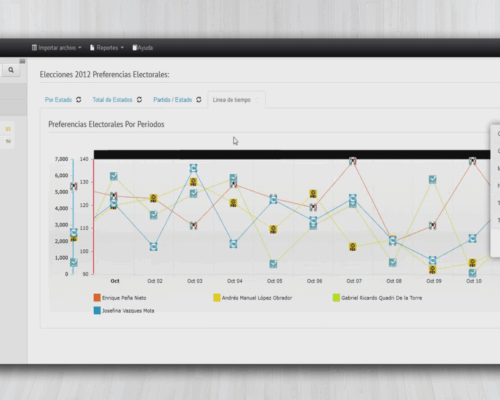This screenshot has height=400, width=500.
Task: Open the Ayuda menu item
Action: 143,48
